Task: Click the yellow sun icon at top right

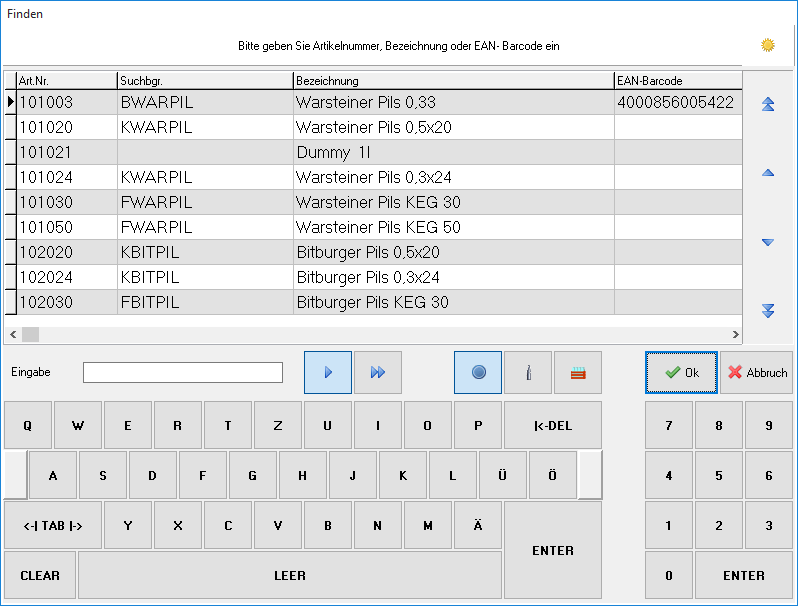Action: (767, 45)
